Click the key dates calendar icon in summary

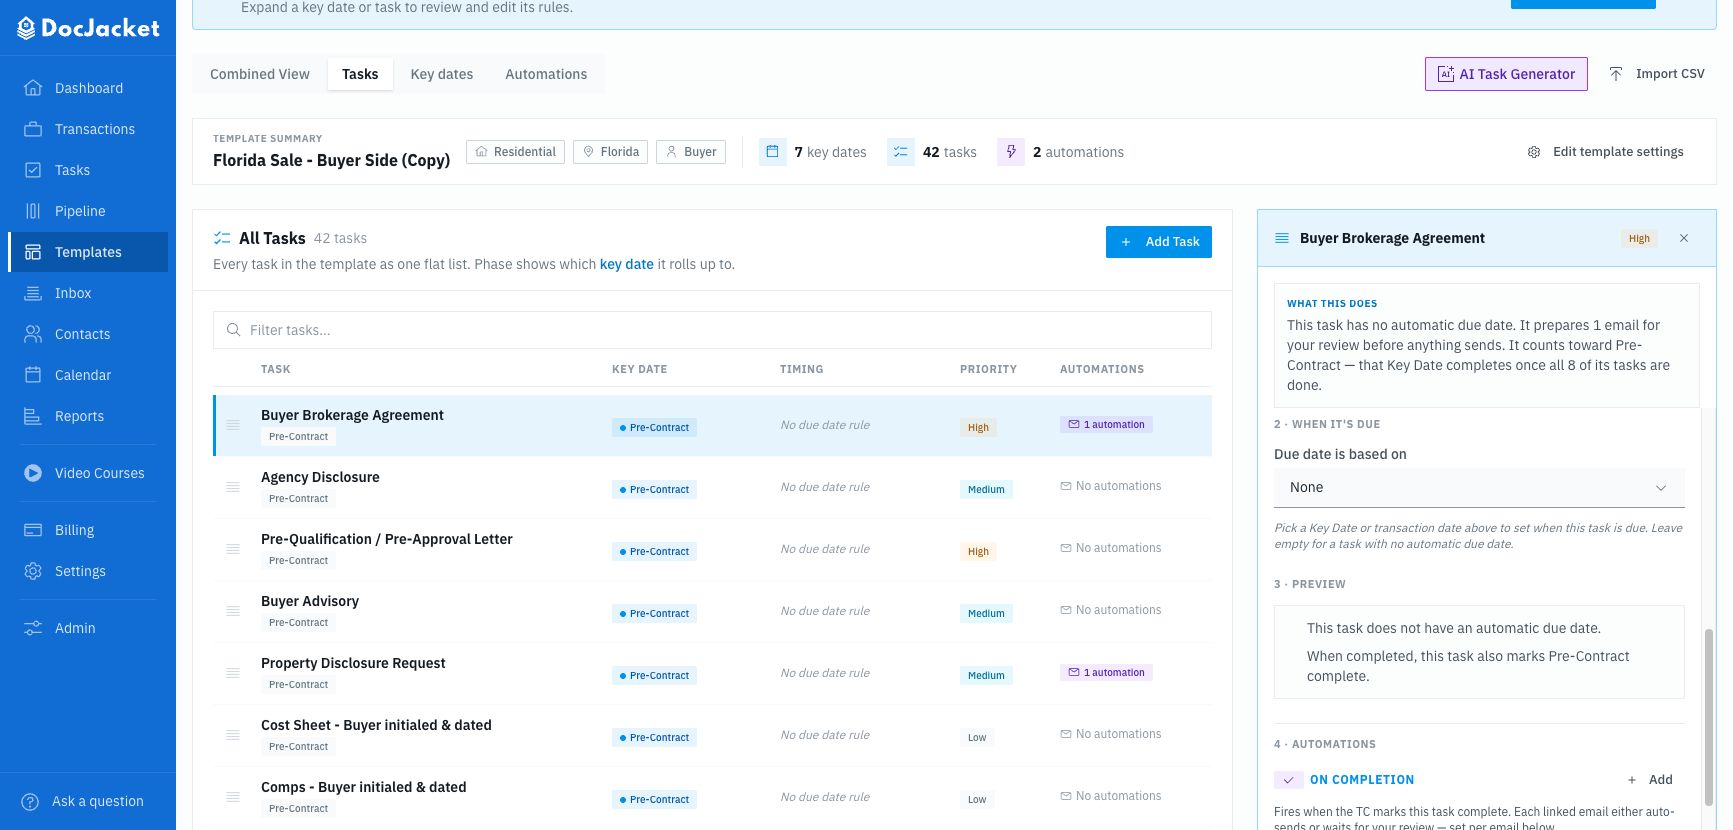tap(772, 152)
